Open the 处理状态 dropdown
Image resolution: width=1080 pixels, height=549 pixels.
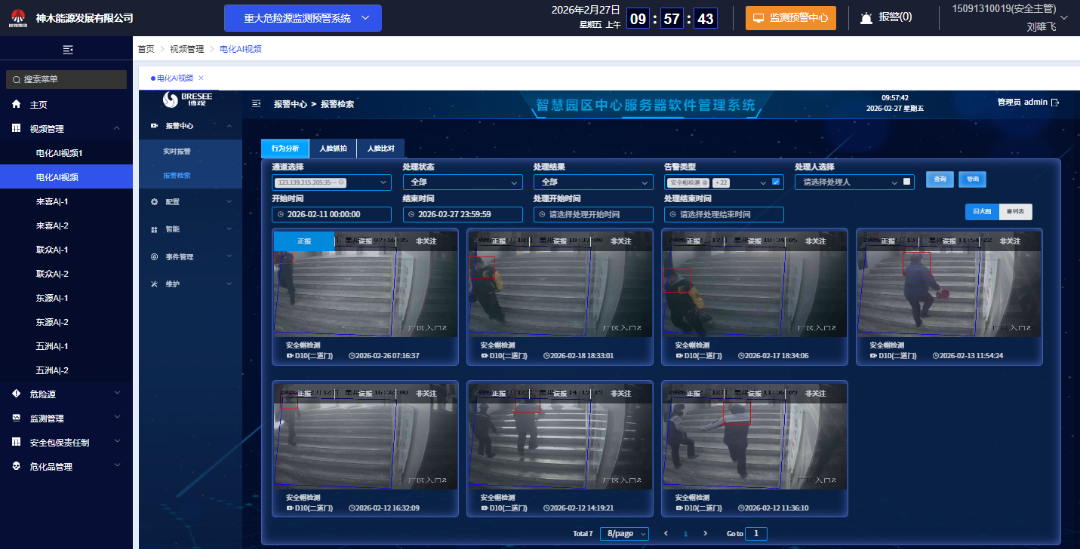coord(462,183)
